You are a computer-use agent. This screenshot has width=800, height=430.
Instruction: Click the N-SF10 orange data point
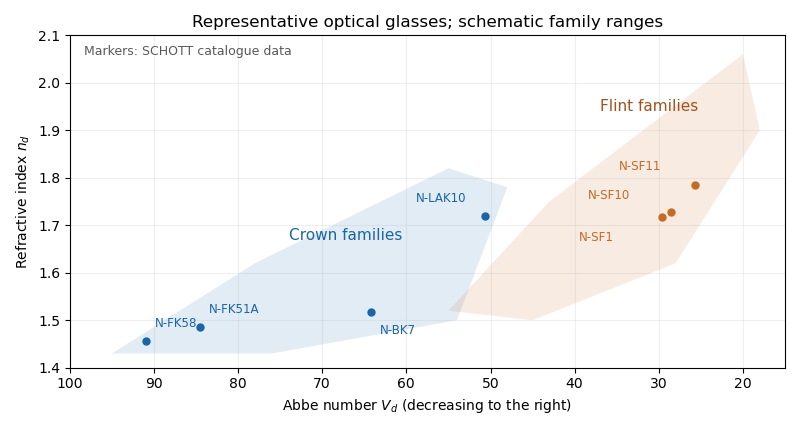tap(671, 212)
